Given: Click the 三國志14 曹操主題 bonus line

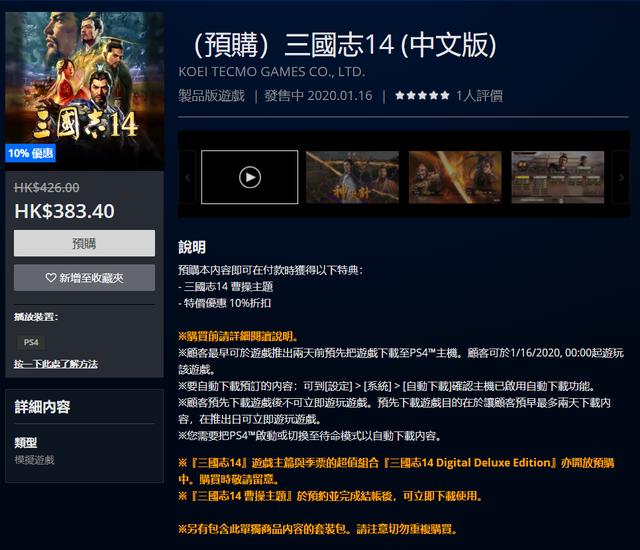Looking at the screenshot, I should coord(226,287).
